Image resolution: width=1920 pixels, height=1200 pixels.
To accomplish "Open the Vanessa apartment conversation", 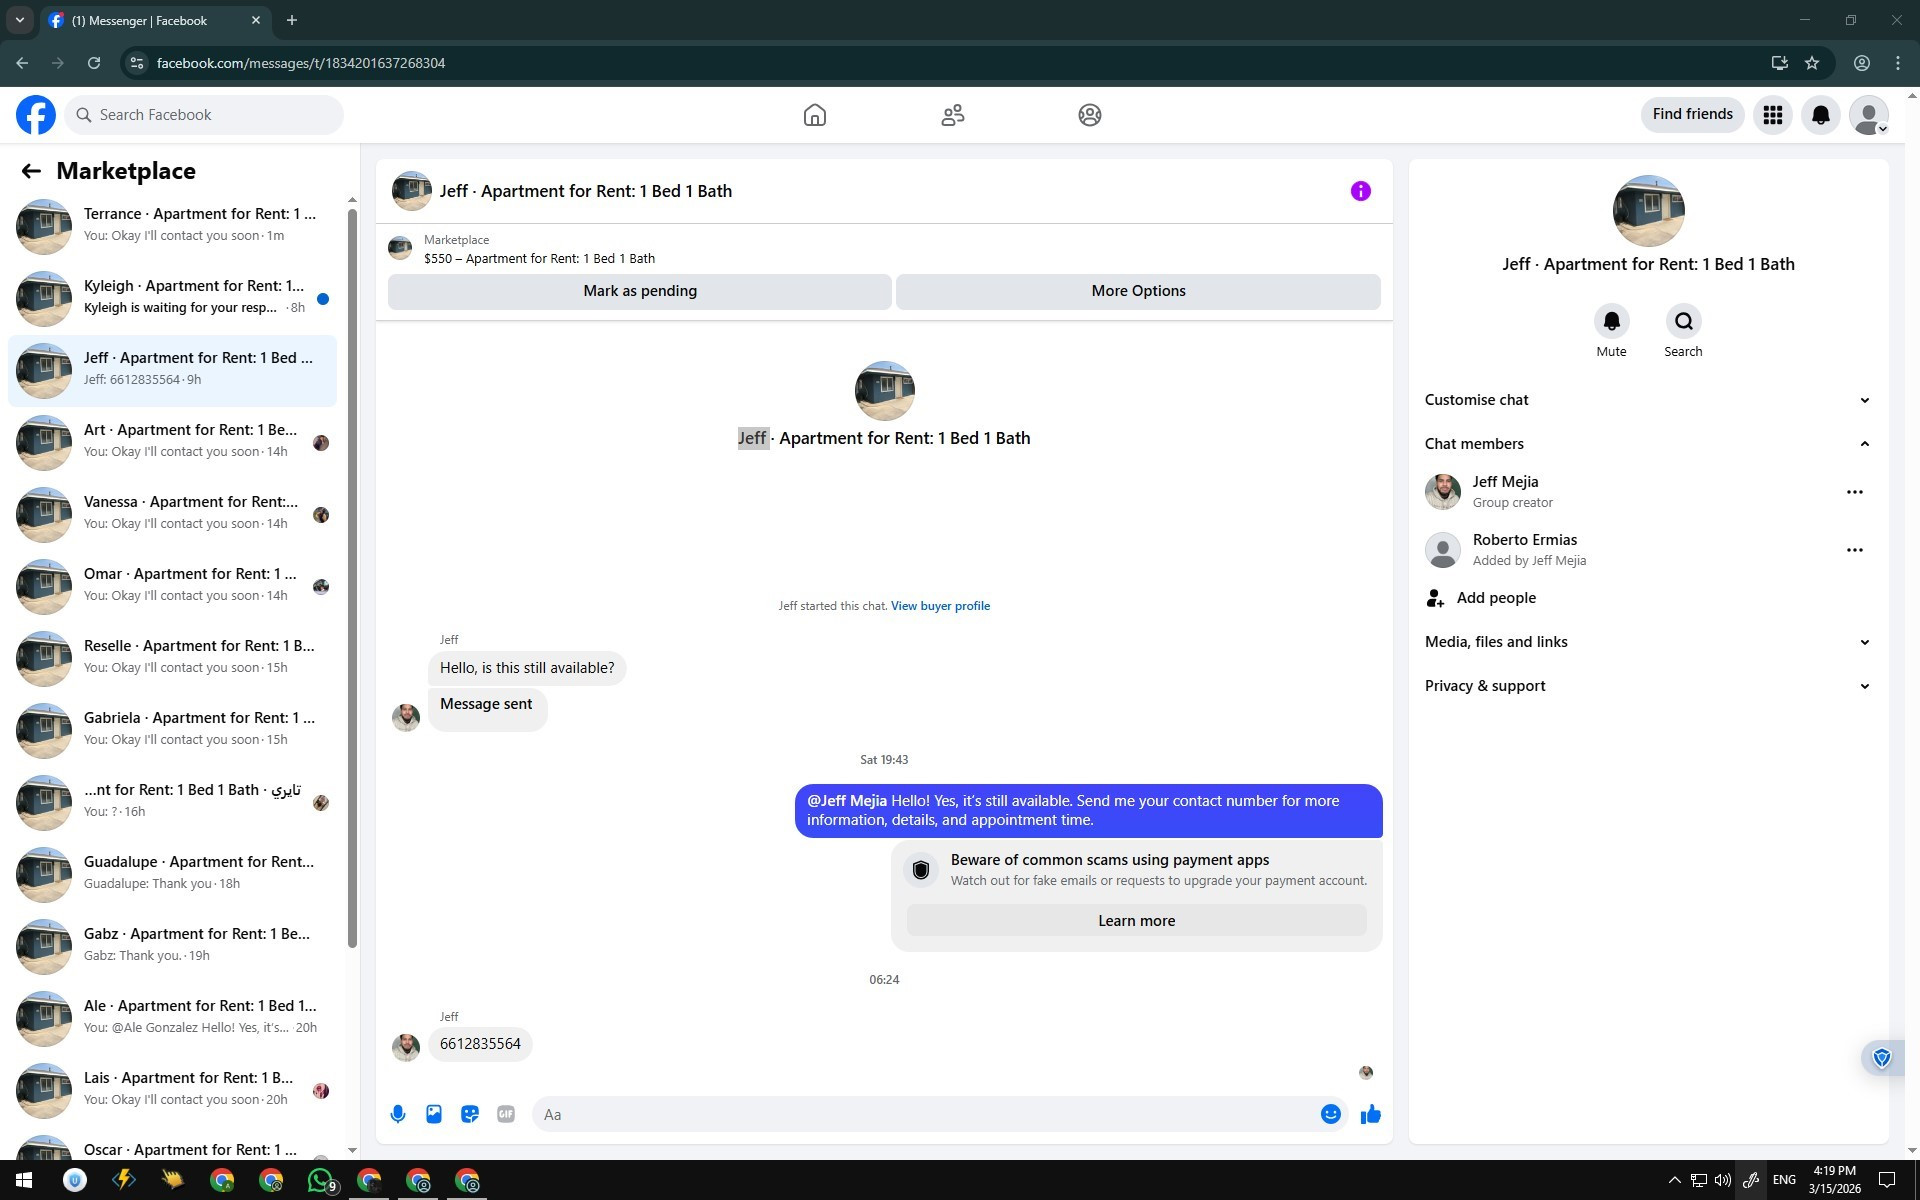I will pyautogui.click(x=173, y=515).
